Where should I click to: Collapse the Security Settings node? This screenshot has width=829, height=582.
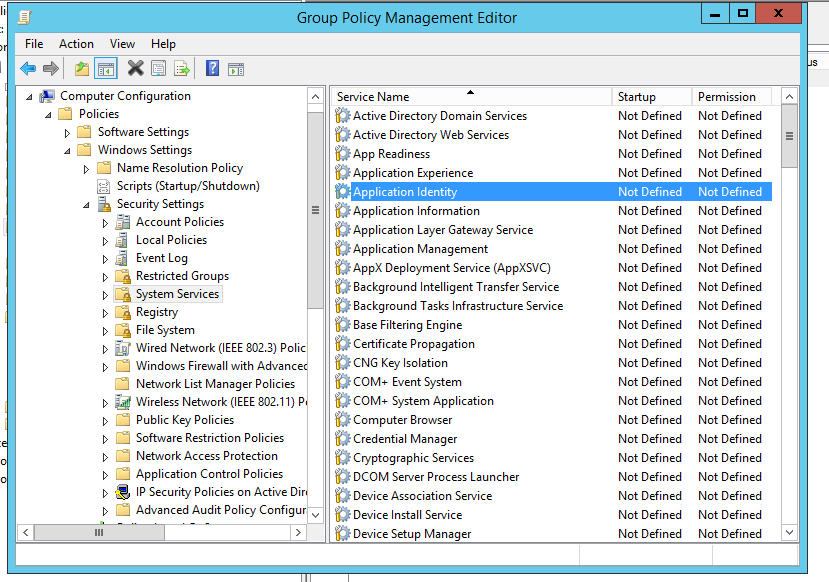(86, 205)
